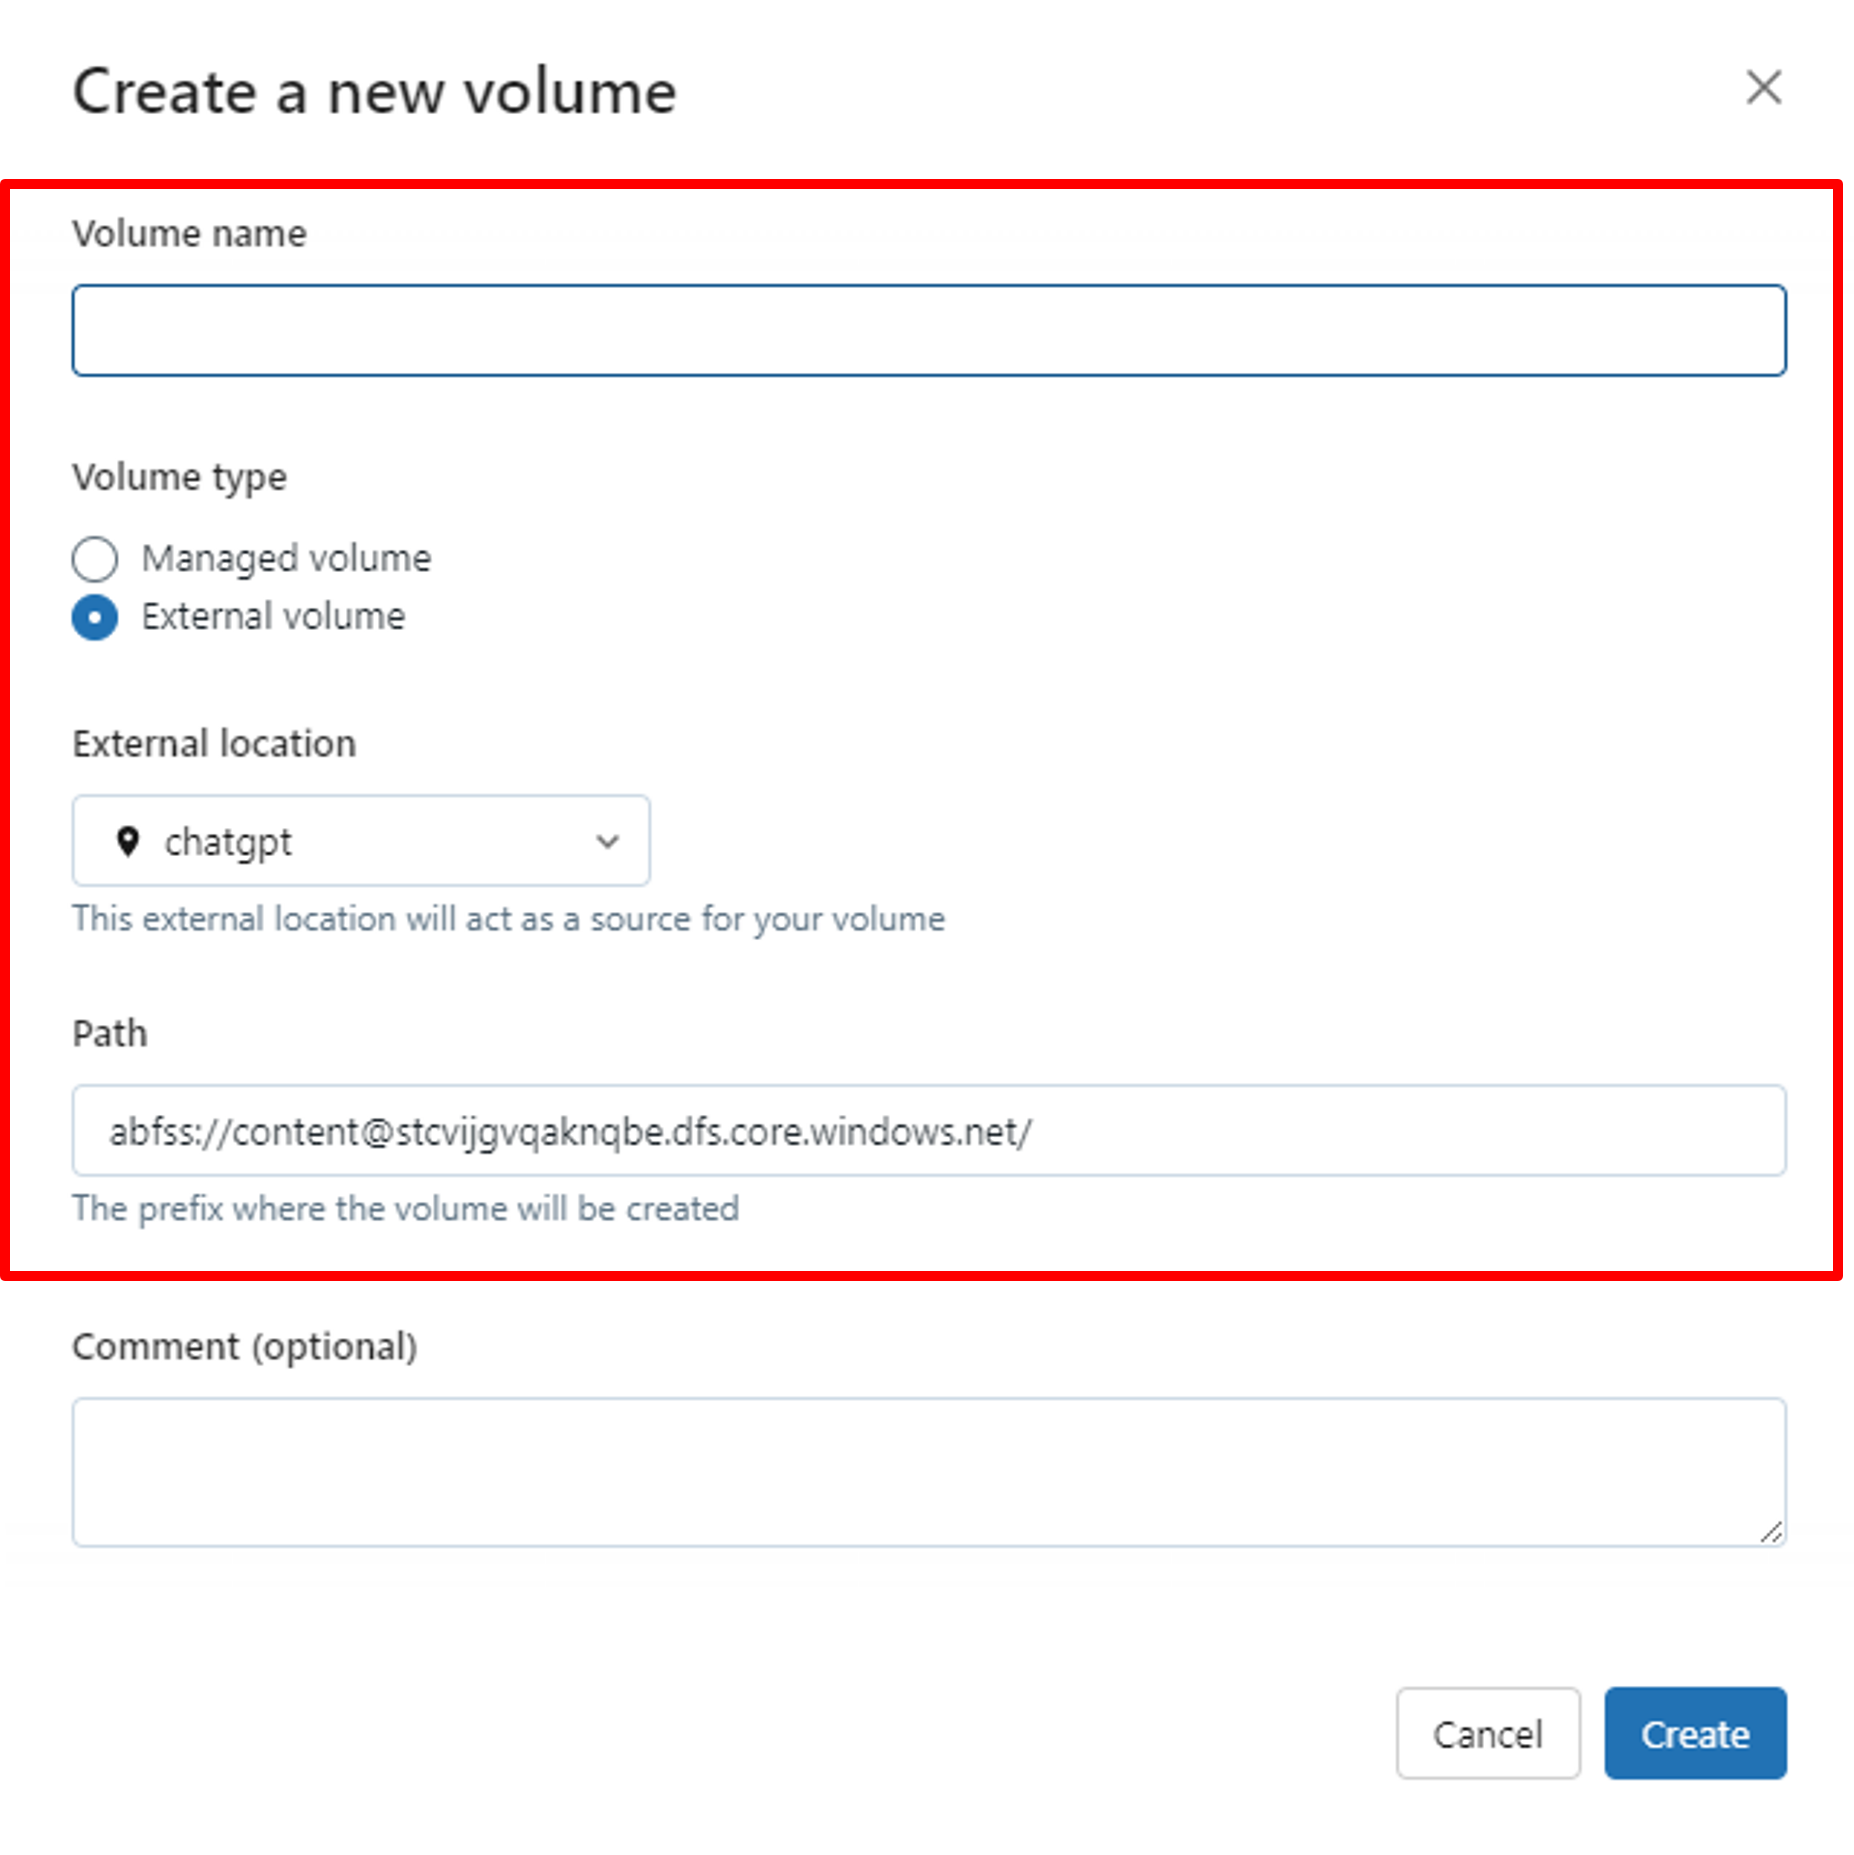
Task: Click the location pin icon beside chatgpt
Action: 128,841
